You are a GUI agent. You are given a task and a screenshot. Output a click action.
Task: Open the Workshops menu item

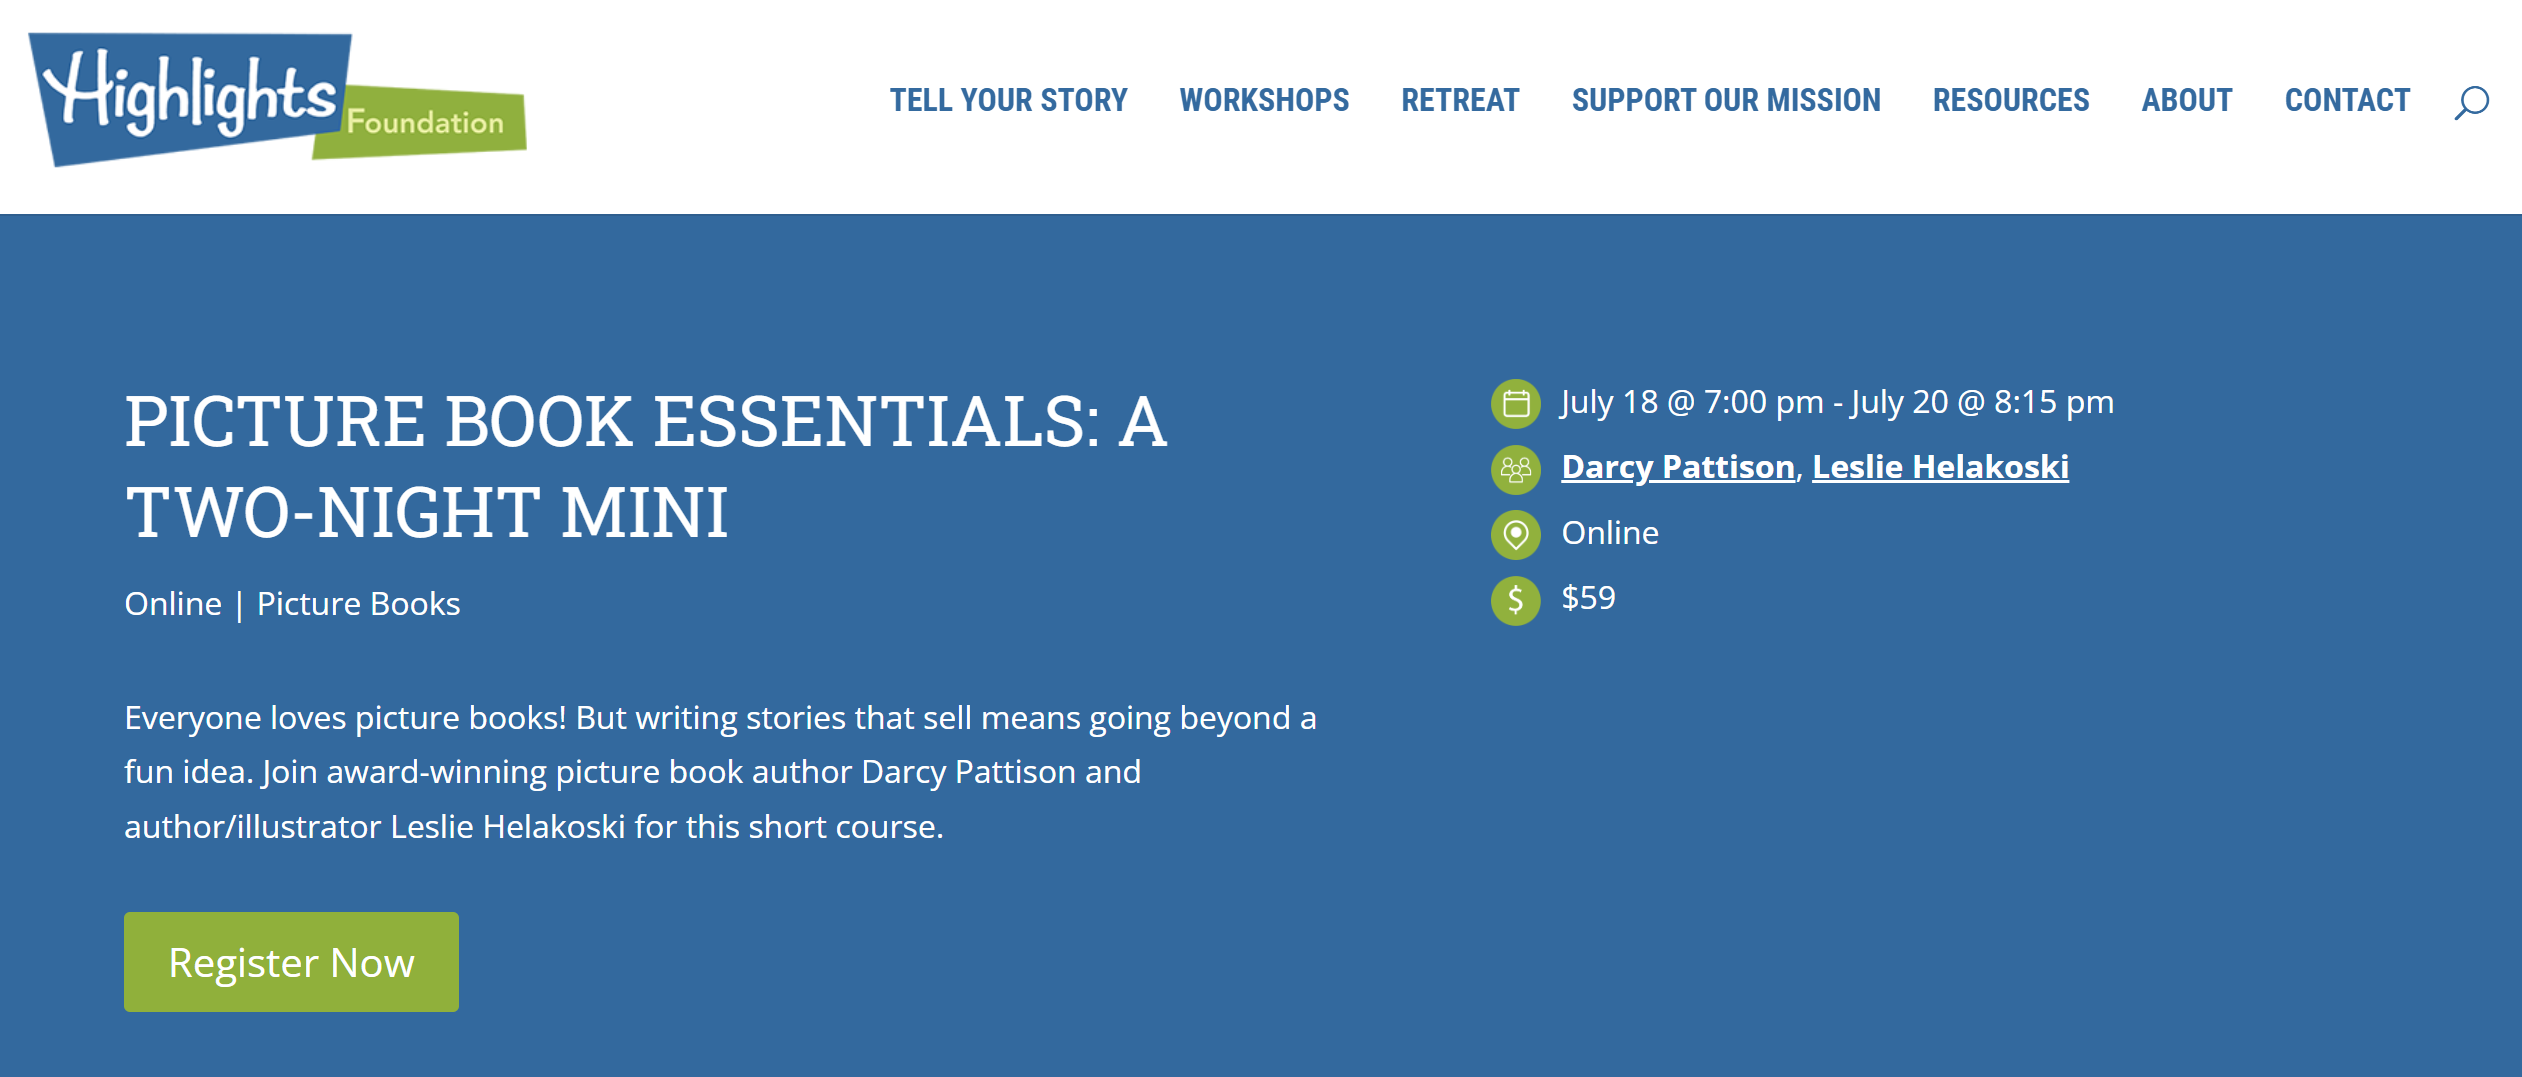[x=1264, y=101]
